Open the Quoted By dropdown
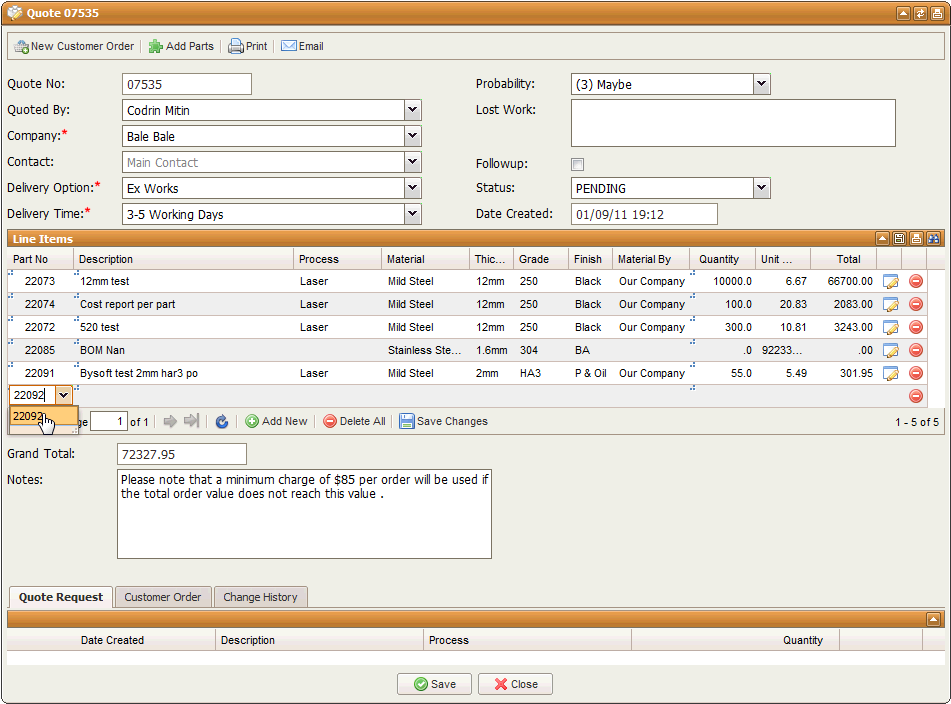This screenshot has height=704, width=951. click(x=412, y=110)
